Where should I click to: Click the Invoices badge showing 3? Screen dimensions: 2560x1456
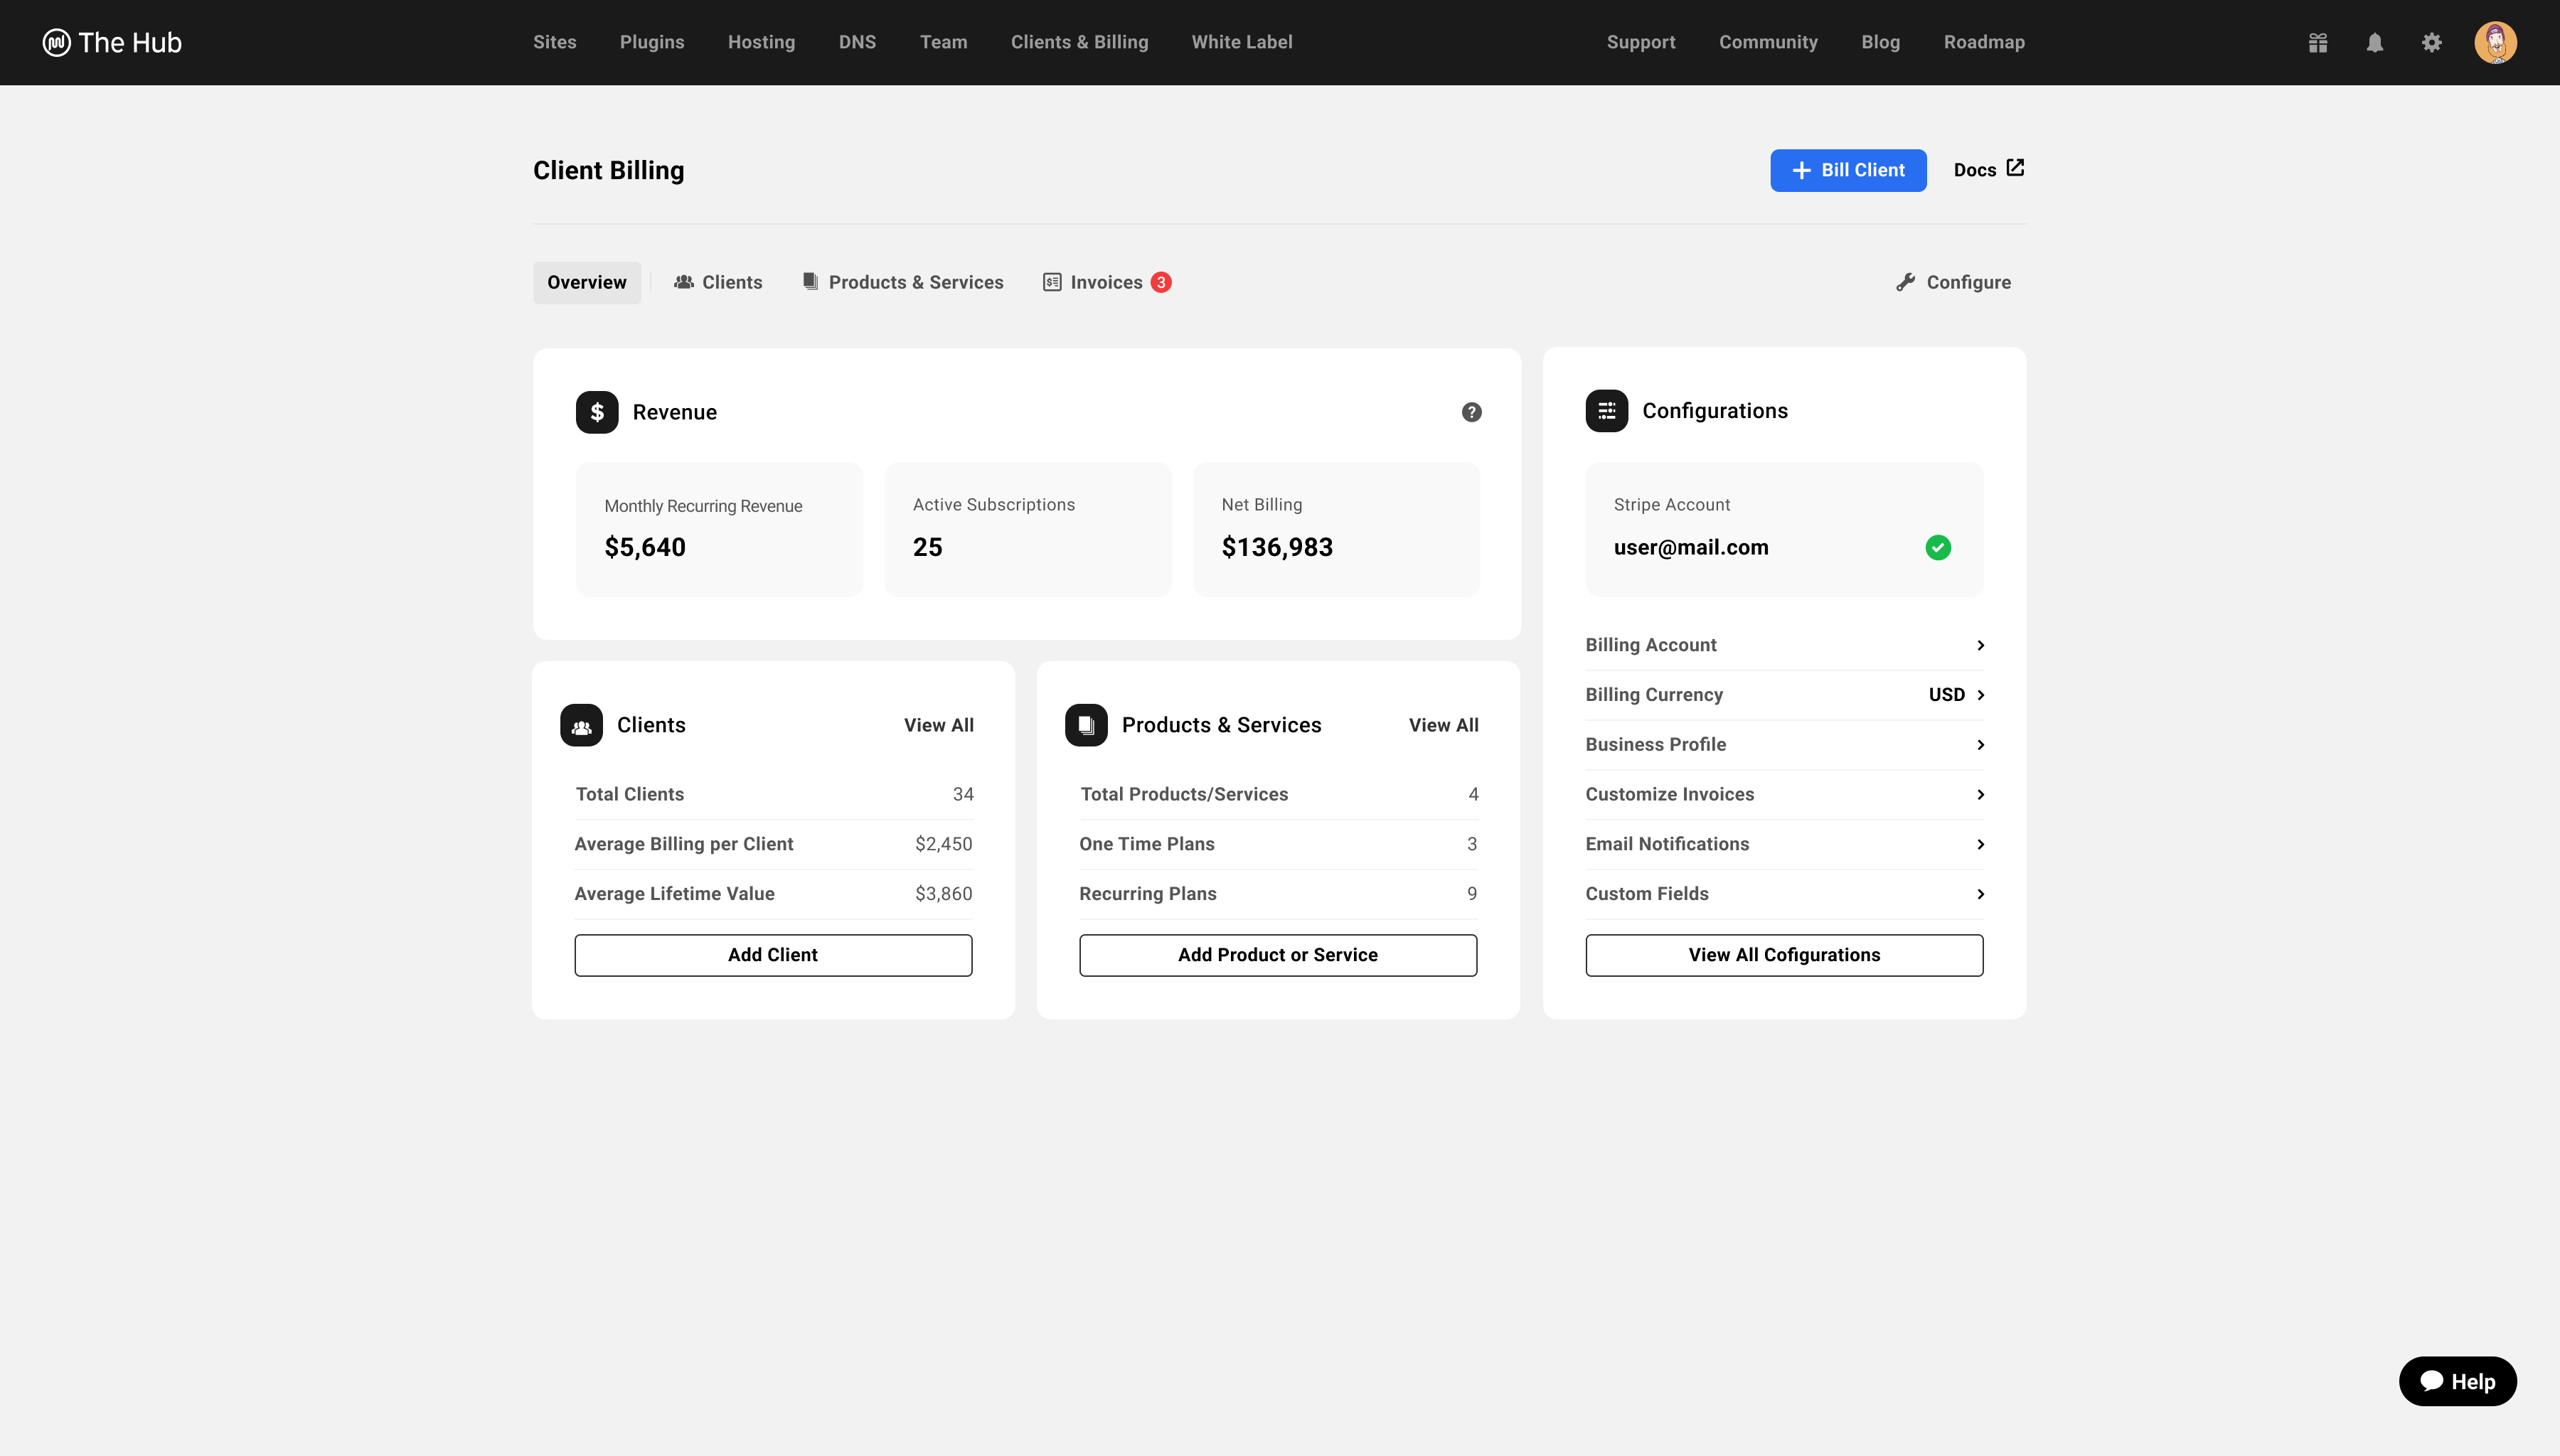click(x=1161, y=282)
